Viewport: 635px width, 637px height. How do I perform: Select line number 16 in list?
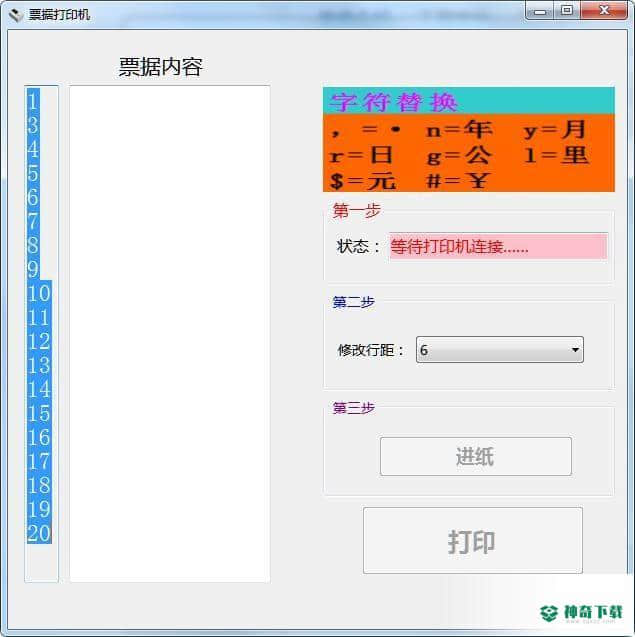pyautogui.click(x=39, y=436)
